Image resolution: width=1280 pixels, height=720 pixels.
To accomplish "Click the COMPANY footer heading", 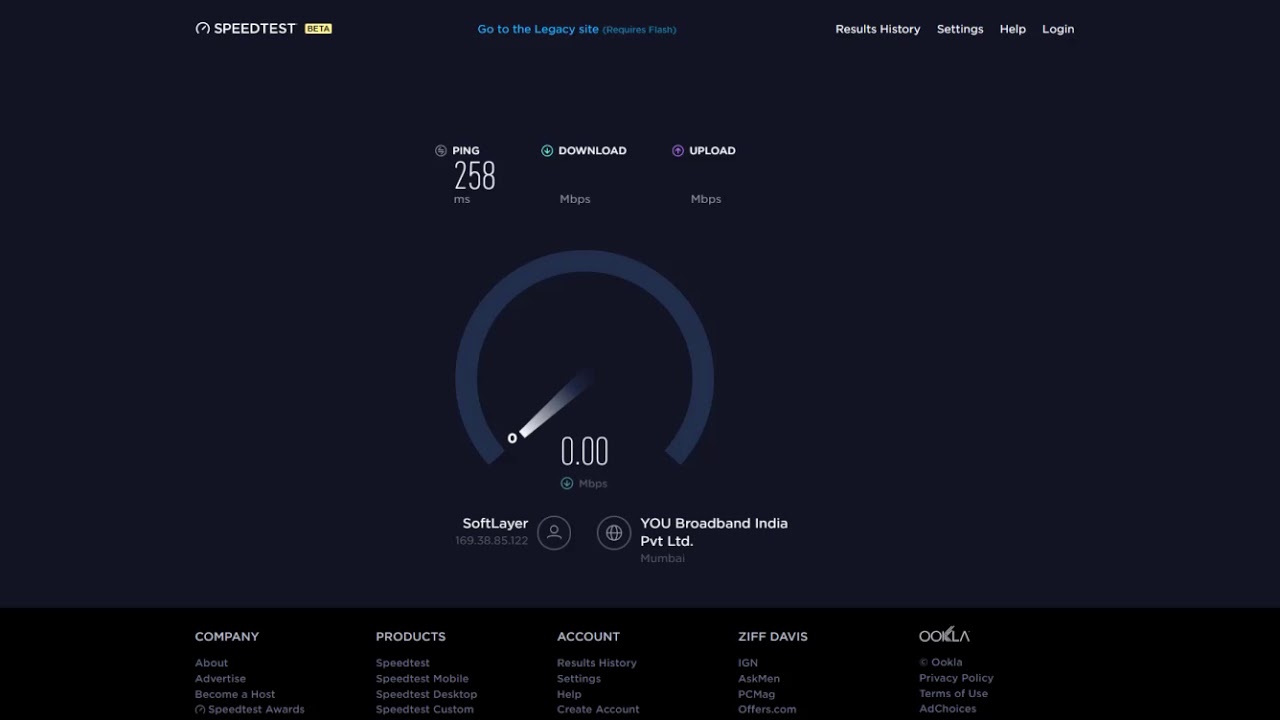I will [x=227, y=636].
